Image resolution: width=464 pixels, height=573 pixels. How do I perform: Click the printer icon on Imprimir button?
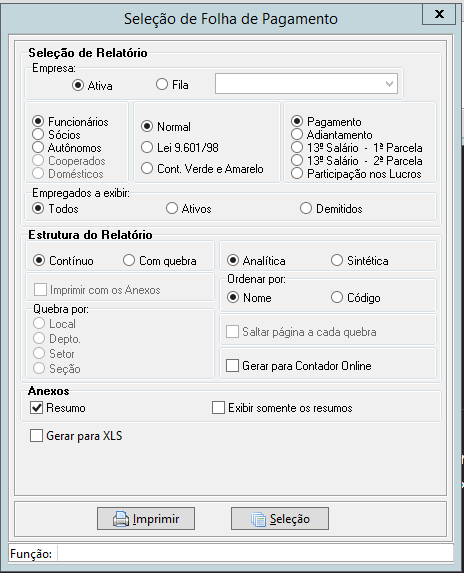pyautogui.click(x=121, y=519)
